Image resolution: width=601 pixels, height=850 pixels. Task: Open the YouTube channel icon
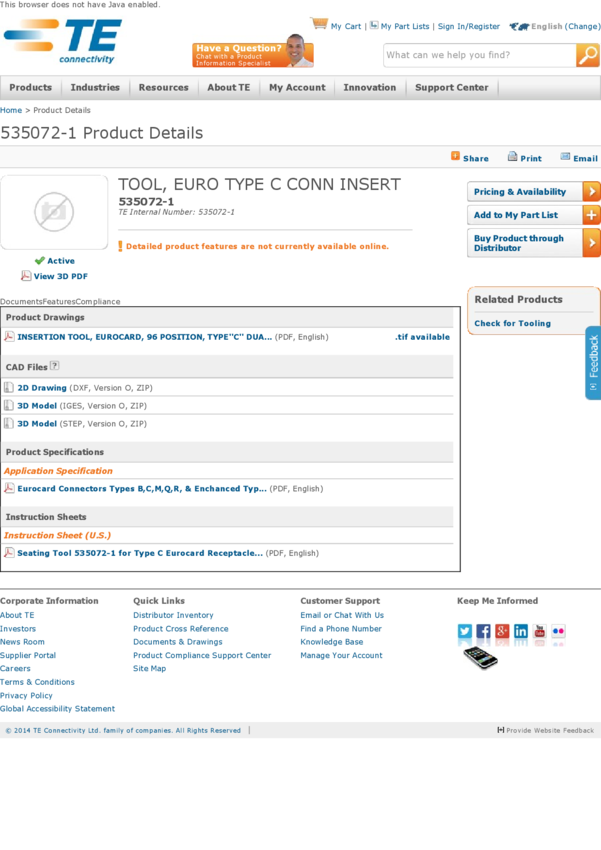pos(539,631)
